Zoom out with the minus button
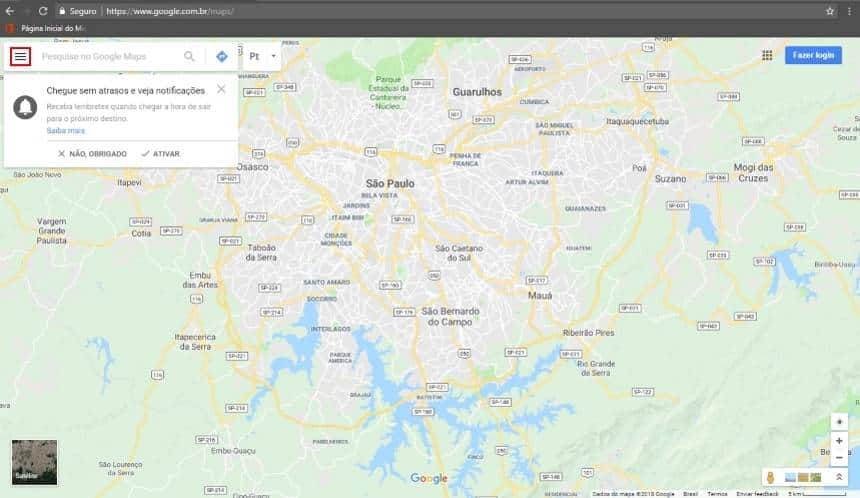This screenshot has height=498, width=860. point(839,457)
